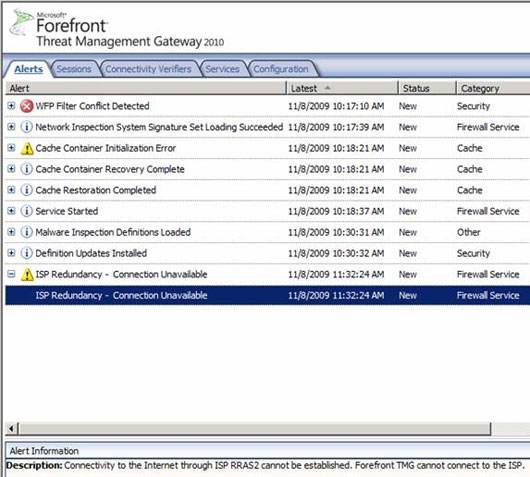Click the horizontal scrollbar thumb
Screen dimensions: 530x477
[255, 429]
